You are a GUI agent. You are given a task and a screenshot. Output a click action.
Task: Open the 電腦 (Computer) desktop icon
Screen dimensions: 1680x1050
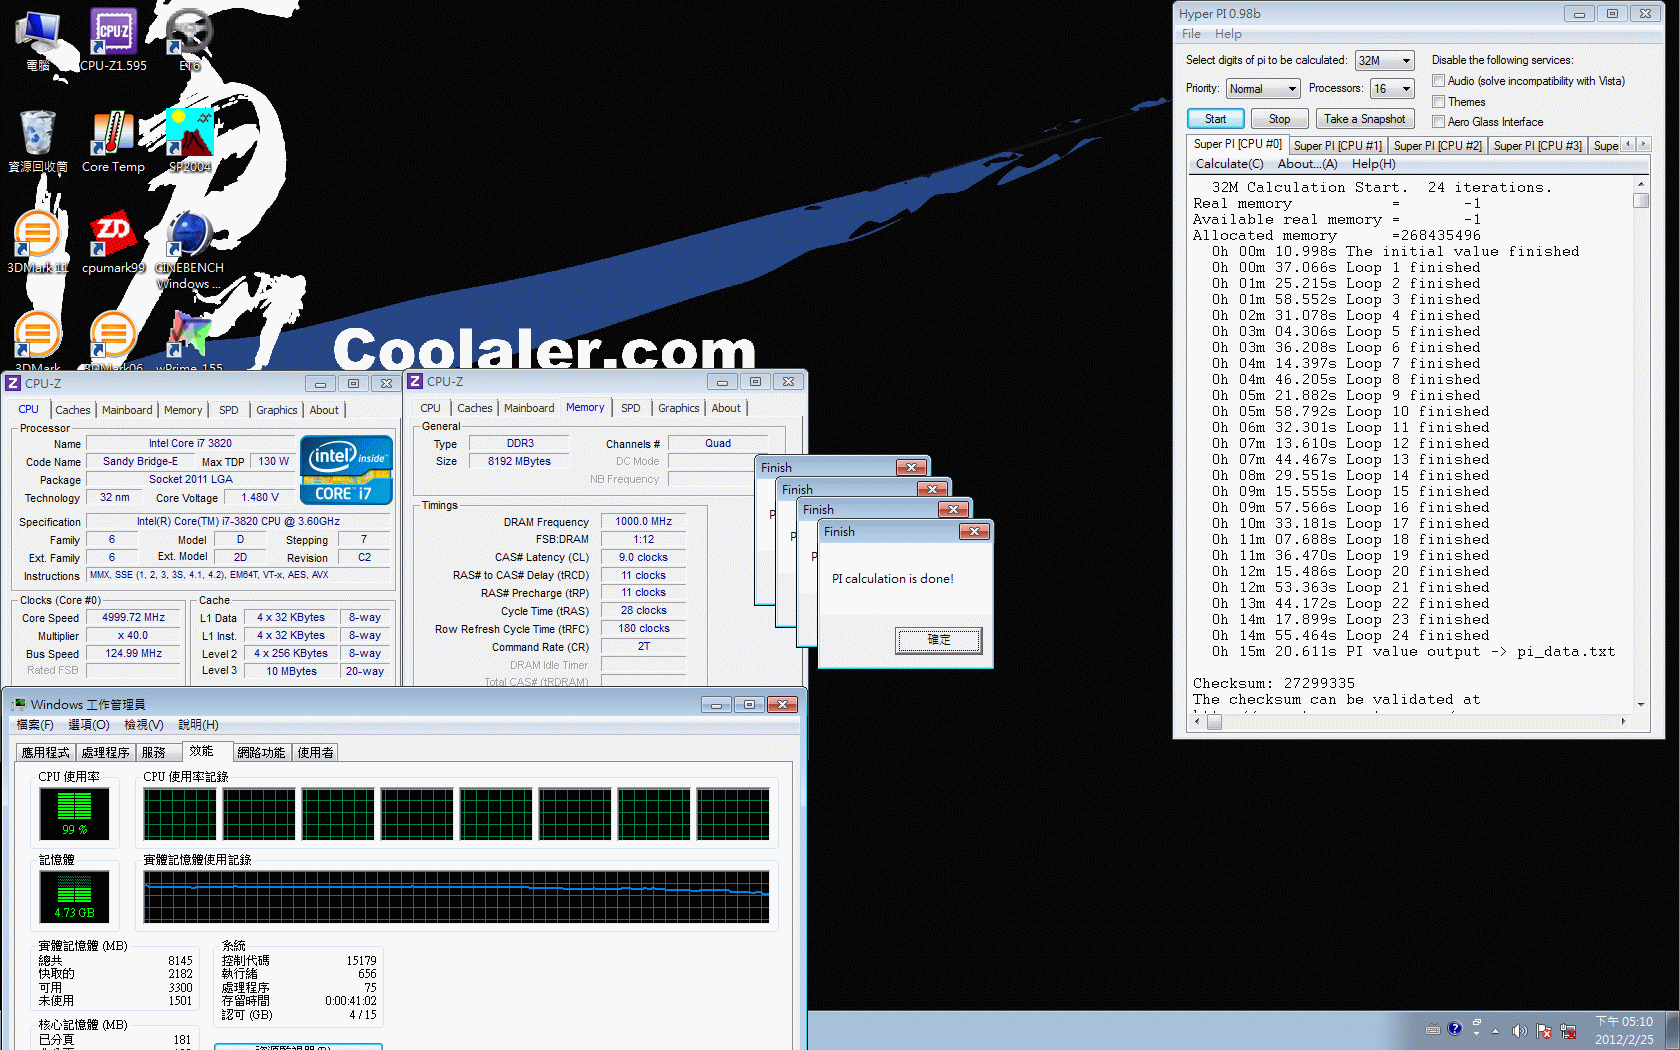click(38, 40)
